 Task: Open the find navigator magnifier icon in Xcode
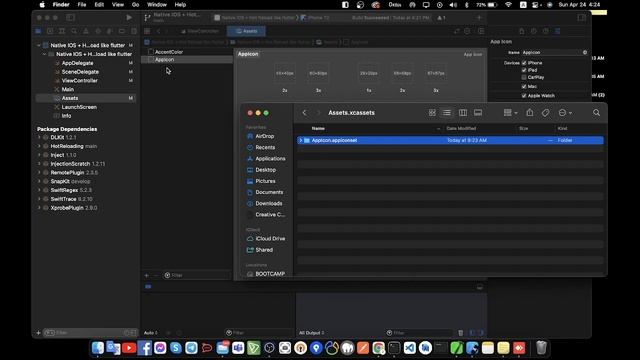tap(74, 31)
